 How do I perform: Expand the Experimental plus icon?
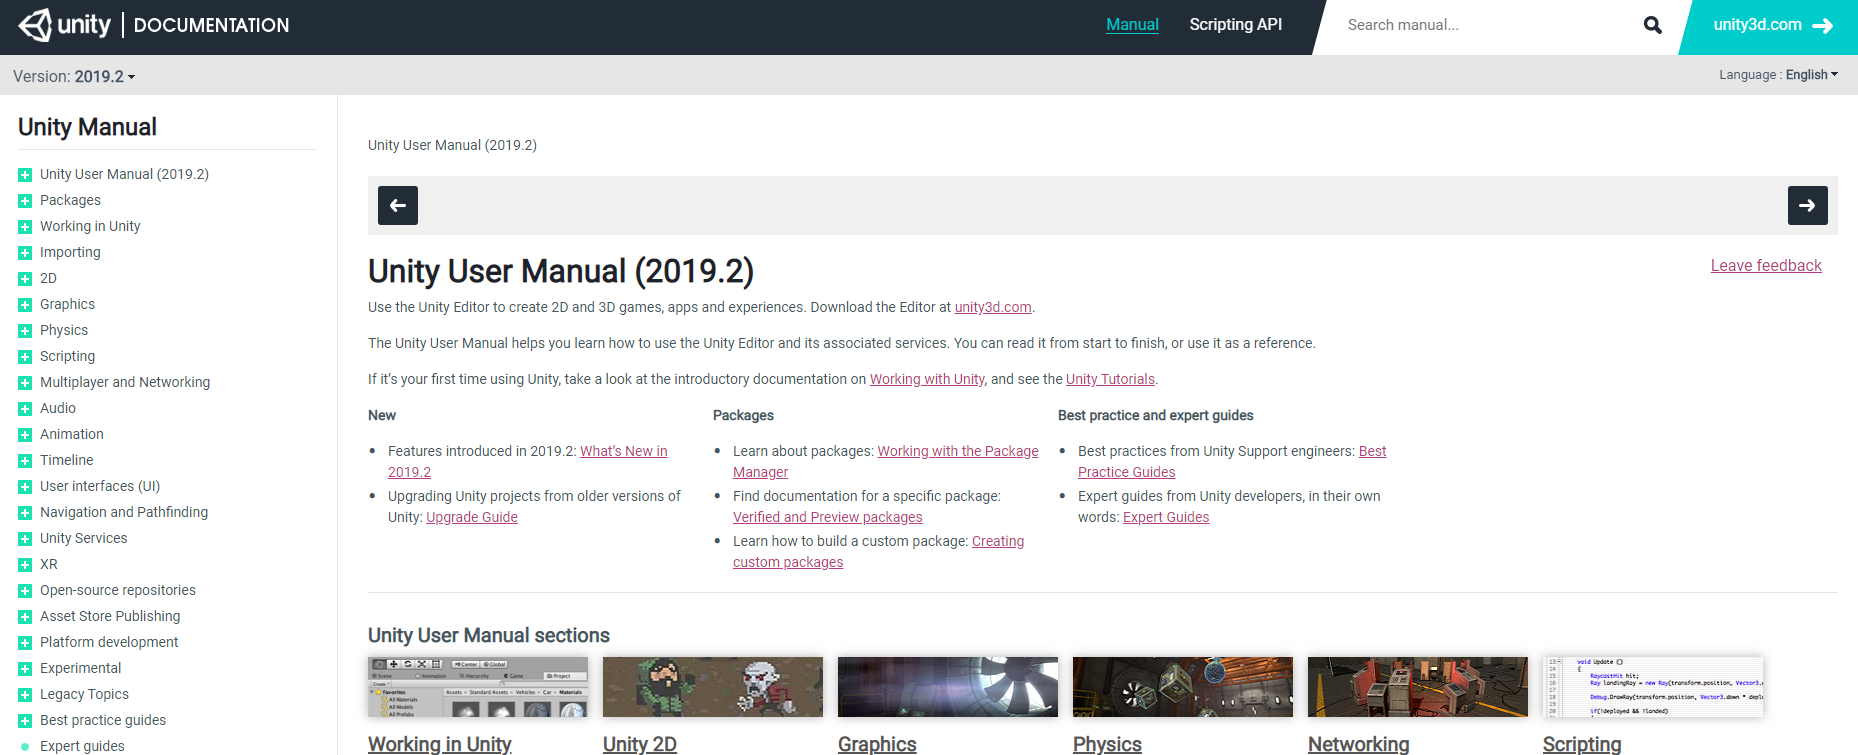(25, 669)
